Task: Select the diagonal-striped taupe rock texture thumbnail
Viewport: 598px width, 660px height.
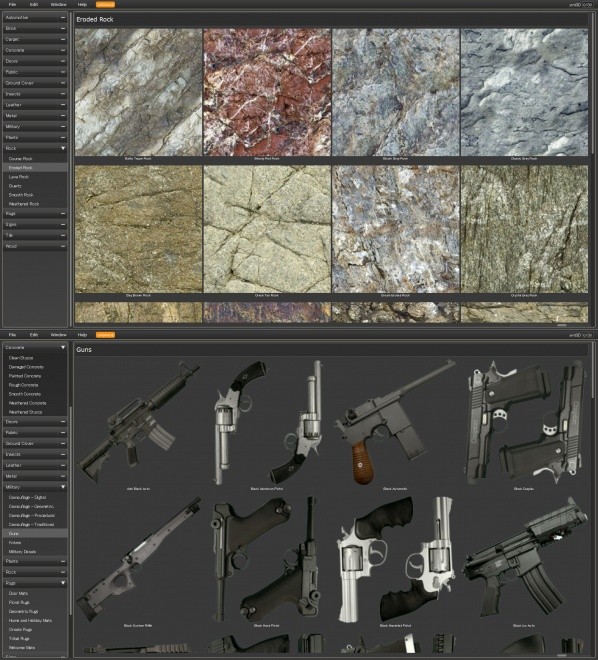Action: point(138,93)
